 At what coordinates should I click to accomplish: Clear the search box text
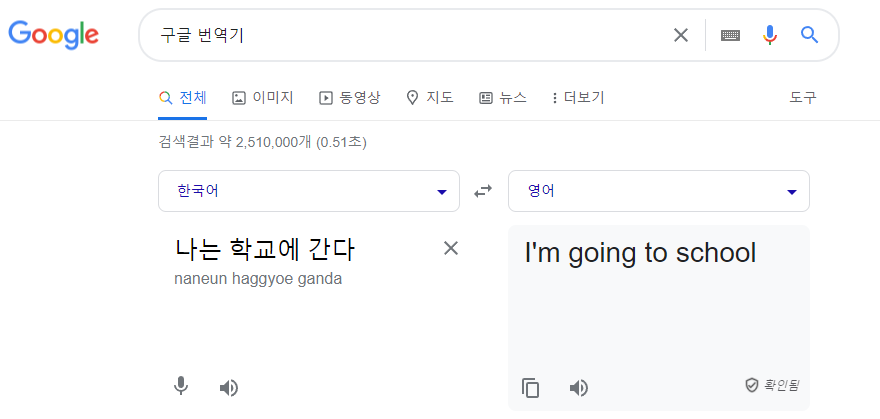680,35
